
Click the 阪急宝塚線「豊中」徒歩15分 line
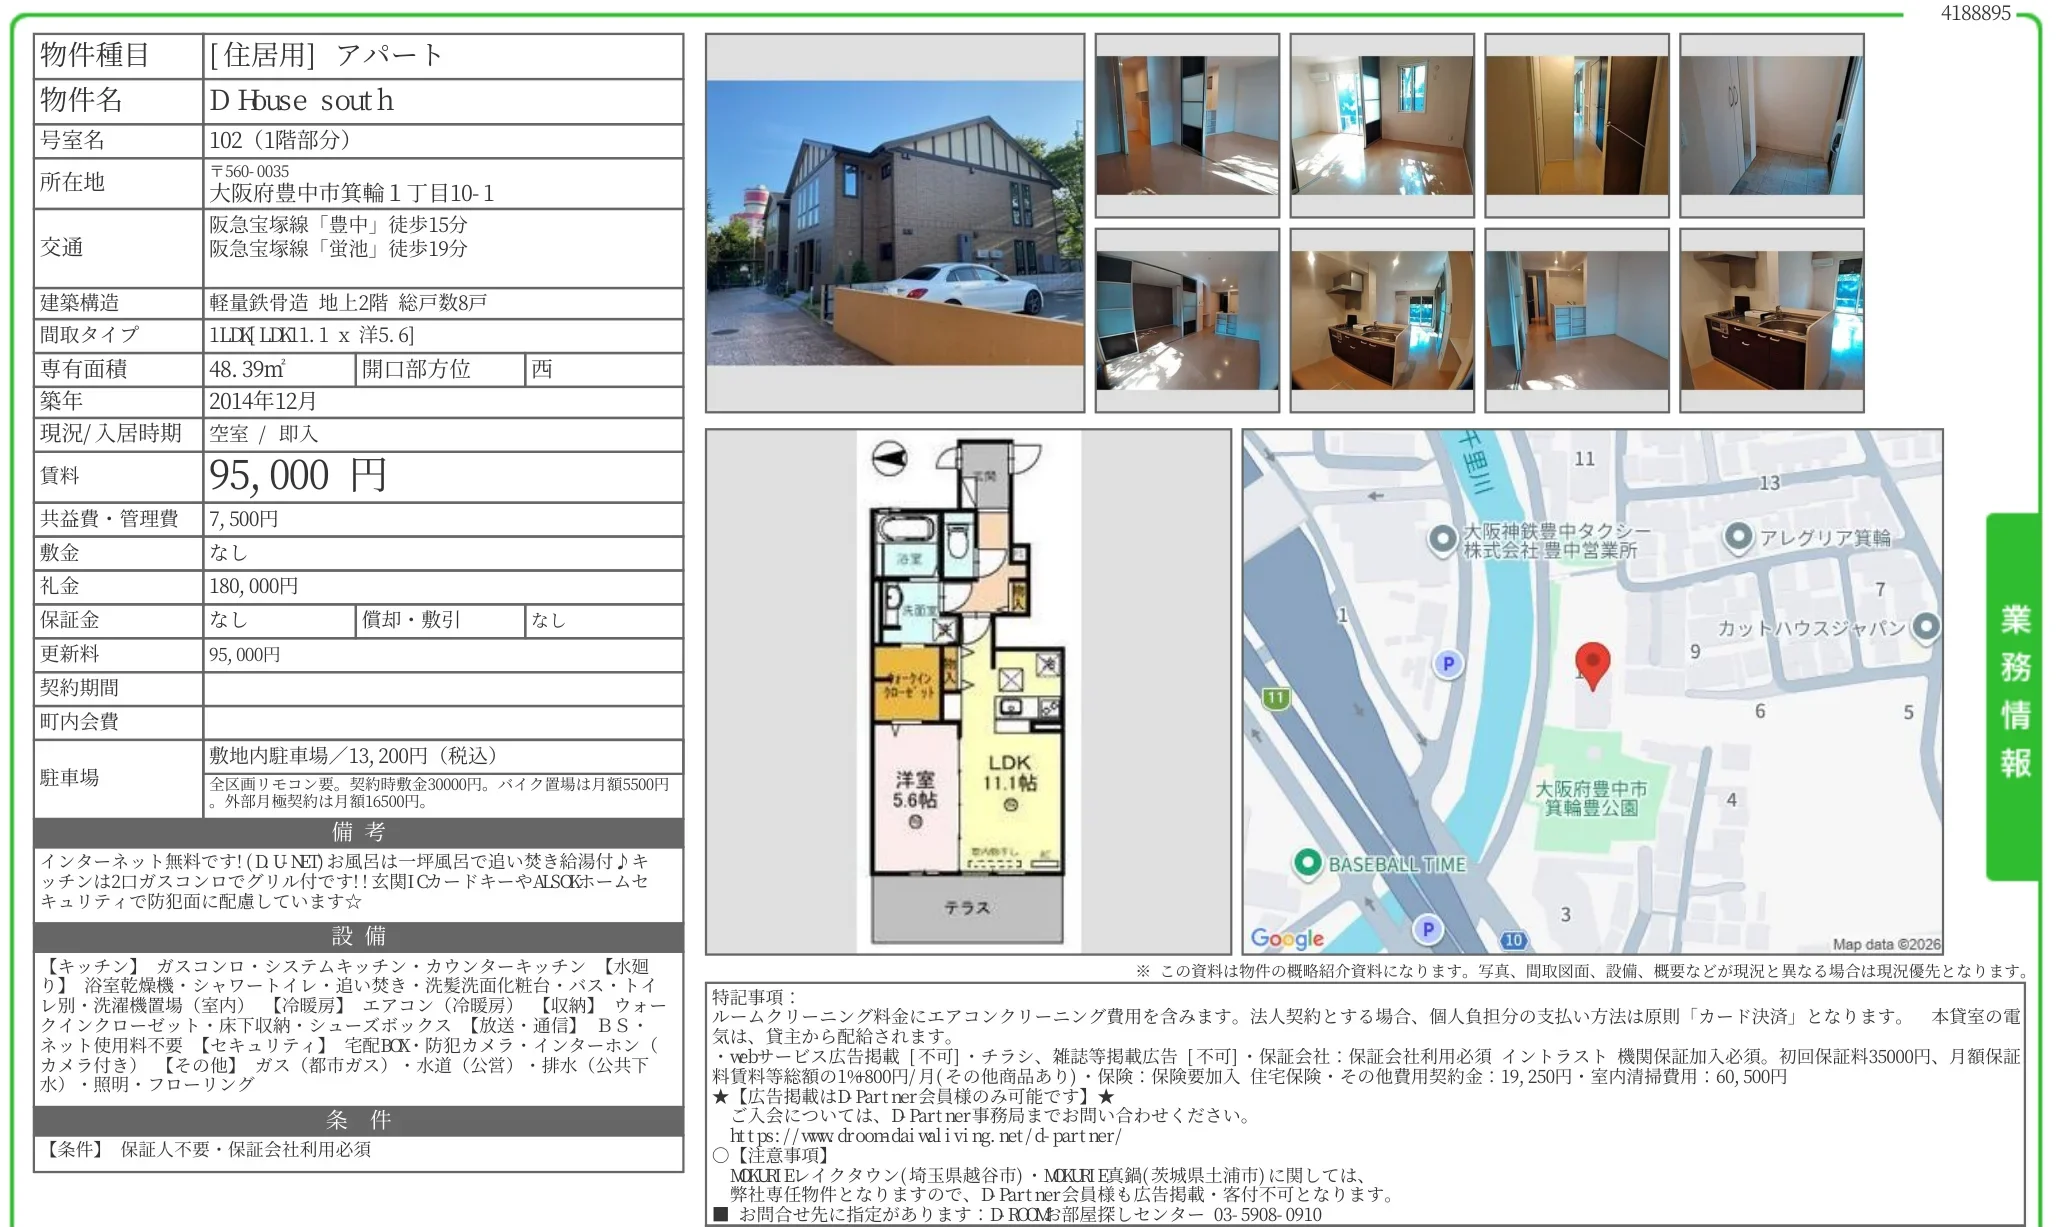(x=338, y=224)
